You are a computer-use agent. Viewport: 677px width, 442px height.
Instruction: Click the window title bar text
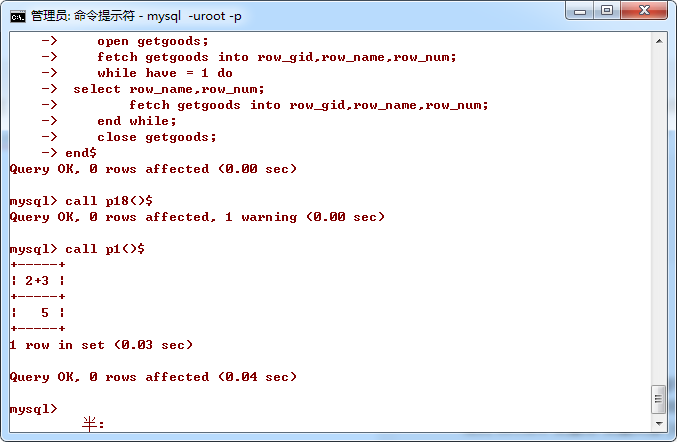(x=140, y=14)
